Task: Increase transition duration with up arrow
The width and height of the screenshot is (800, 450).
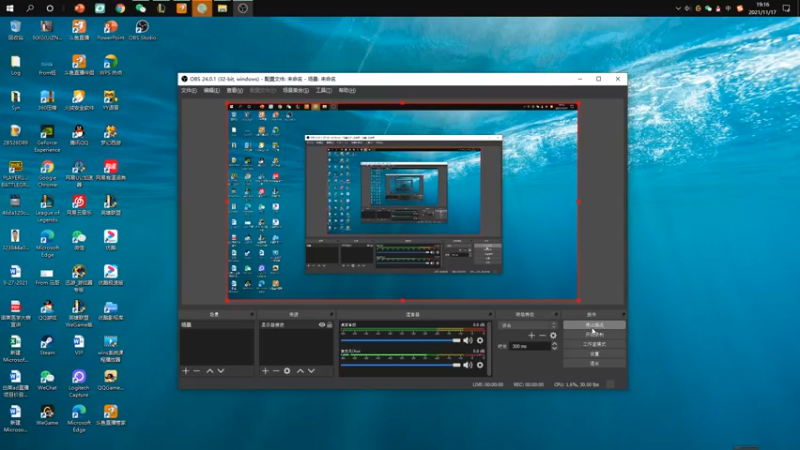Action: point(555,344)
